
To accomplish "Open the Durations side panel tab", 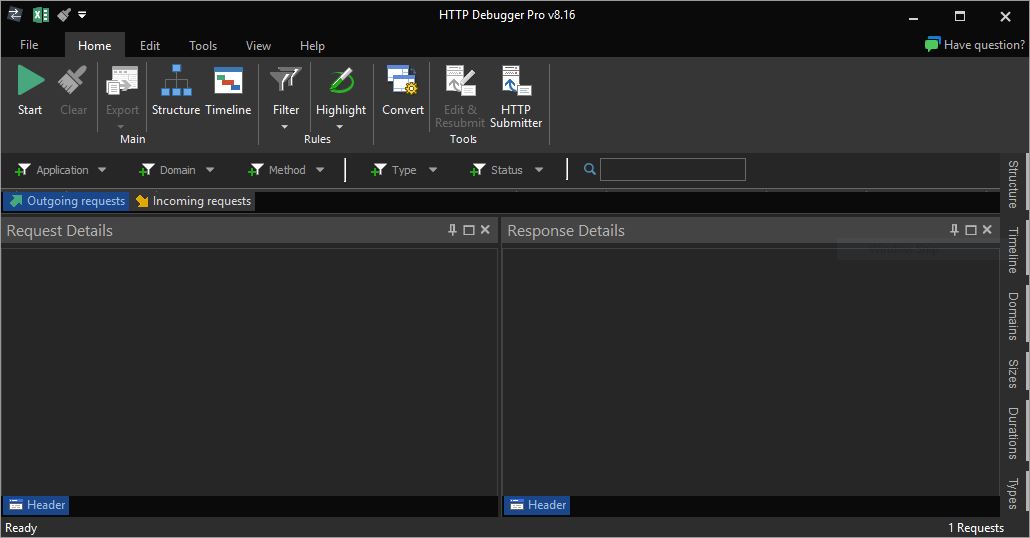I will [x=1014, y=433].
